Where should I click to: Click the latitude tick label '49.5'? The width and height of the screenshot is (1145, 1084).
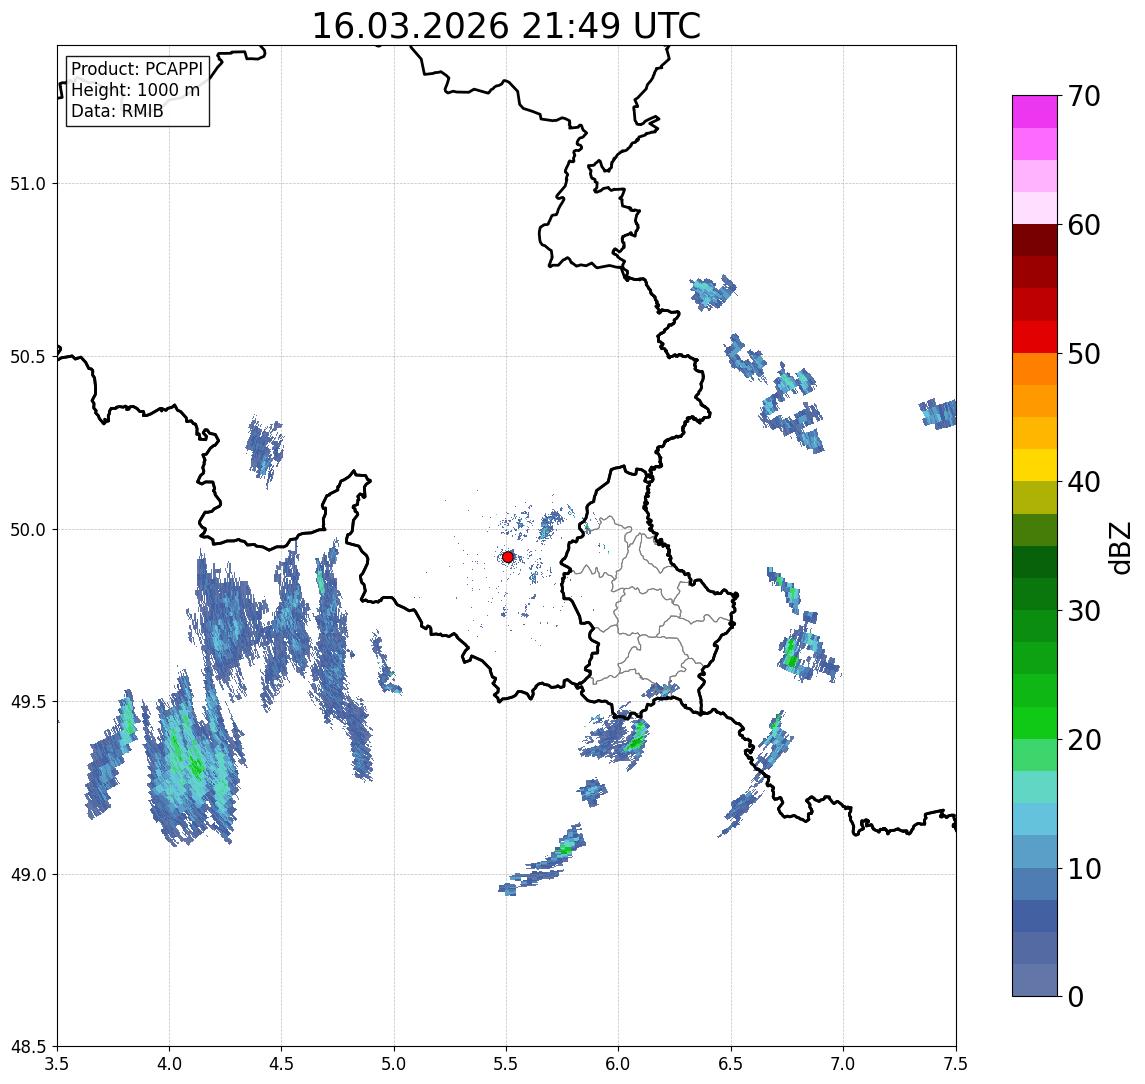(28, 702)
